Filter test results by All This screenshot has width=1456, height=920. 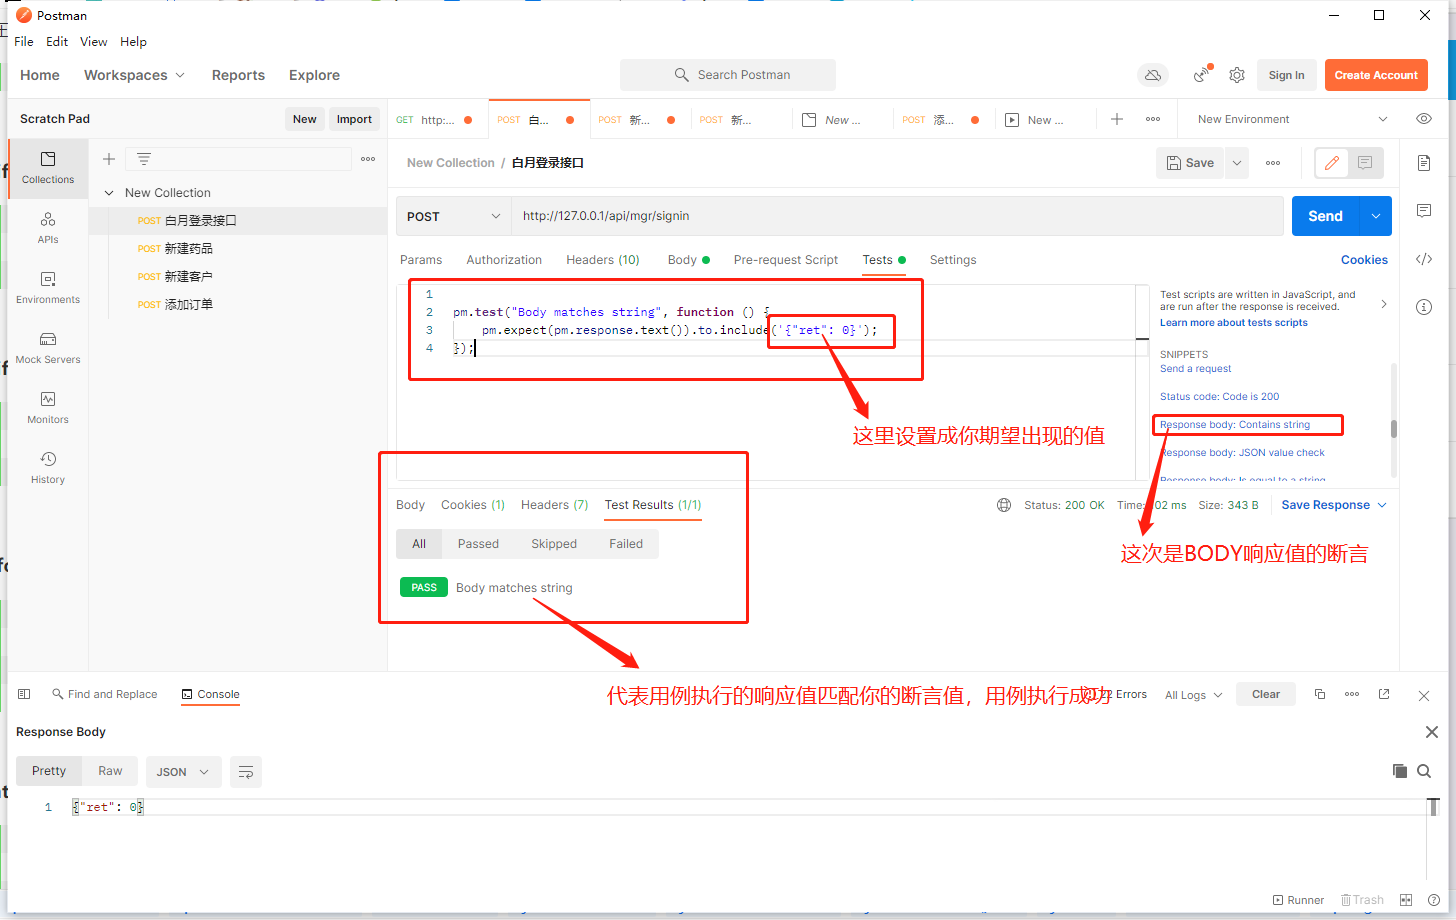[x=419, y=544]
